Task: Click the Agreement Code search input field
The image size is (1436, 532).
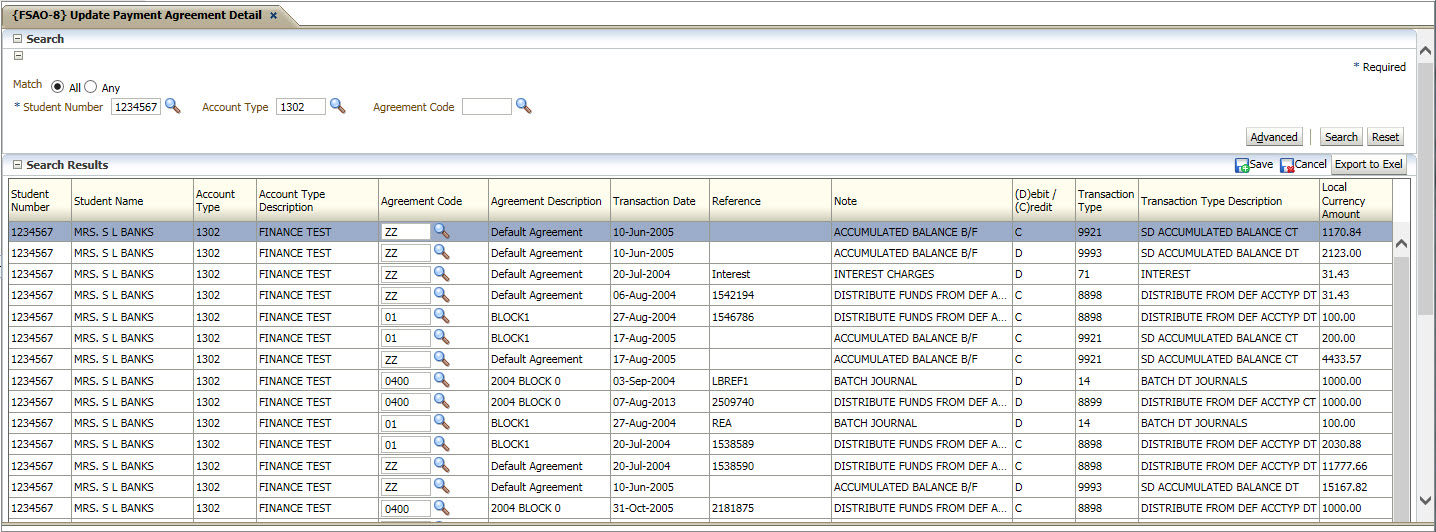Action: tap(486, 107)
